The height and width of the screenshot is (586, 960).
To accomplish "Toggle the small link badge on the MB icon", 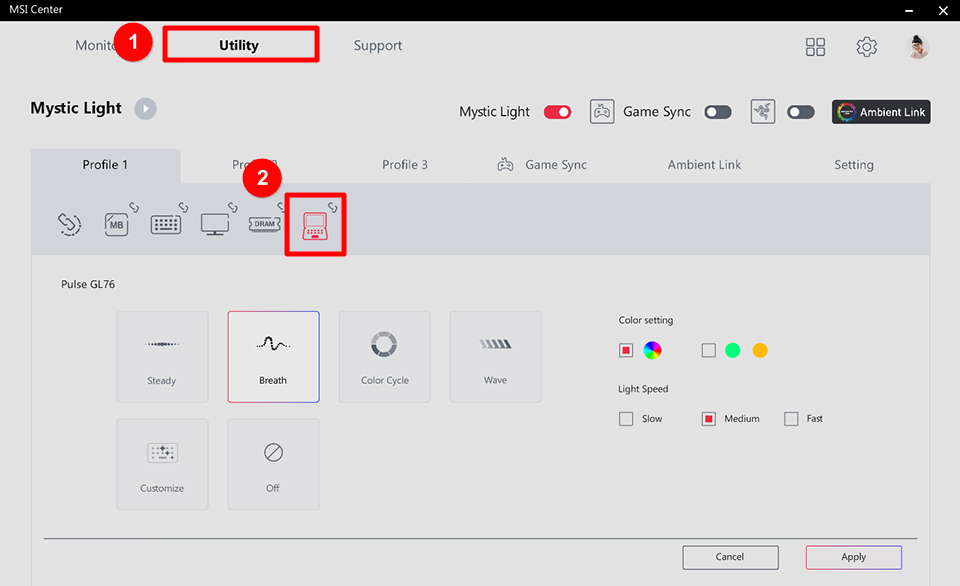I will [133, 208].
